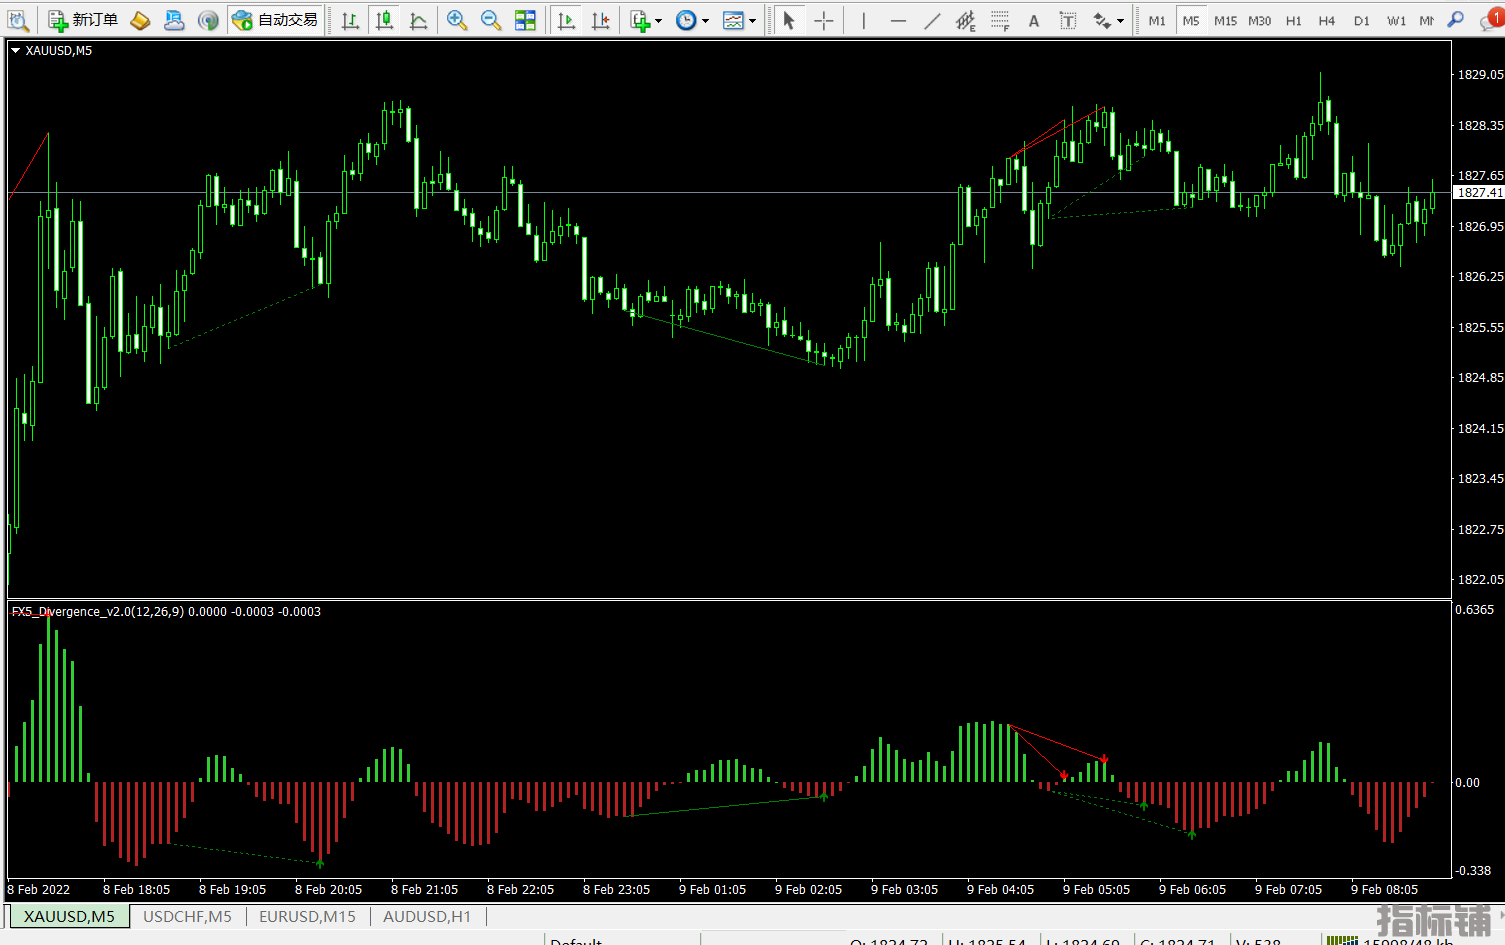
Task: Select the cursor arrow tool
Action: tap(789, 20)
